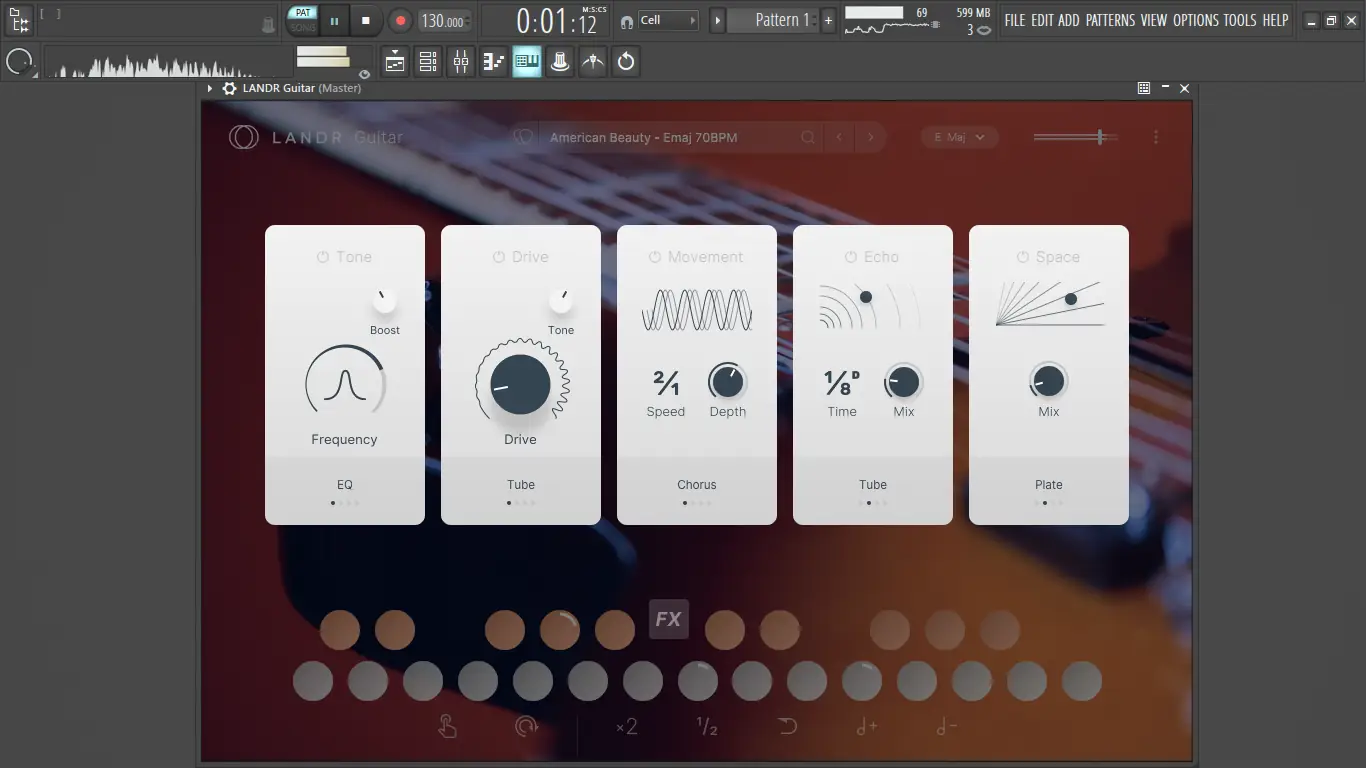Click the LANDR circular logo

click(x=243, y=137)
